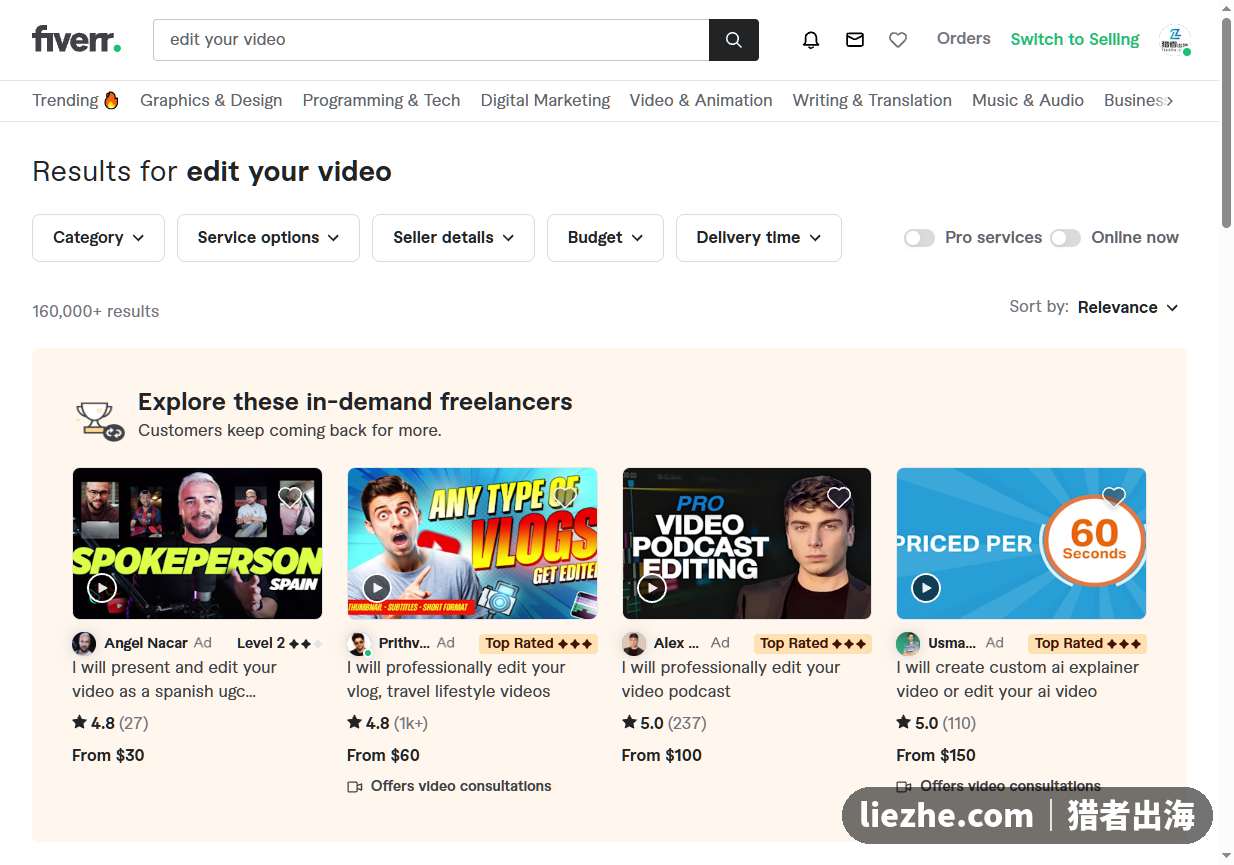
Task: Open the Seller details dropdown
Action: point(453,238)
